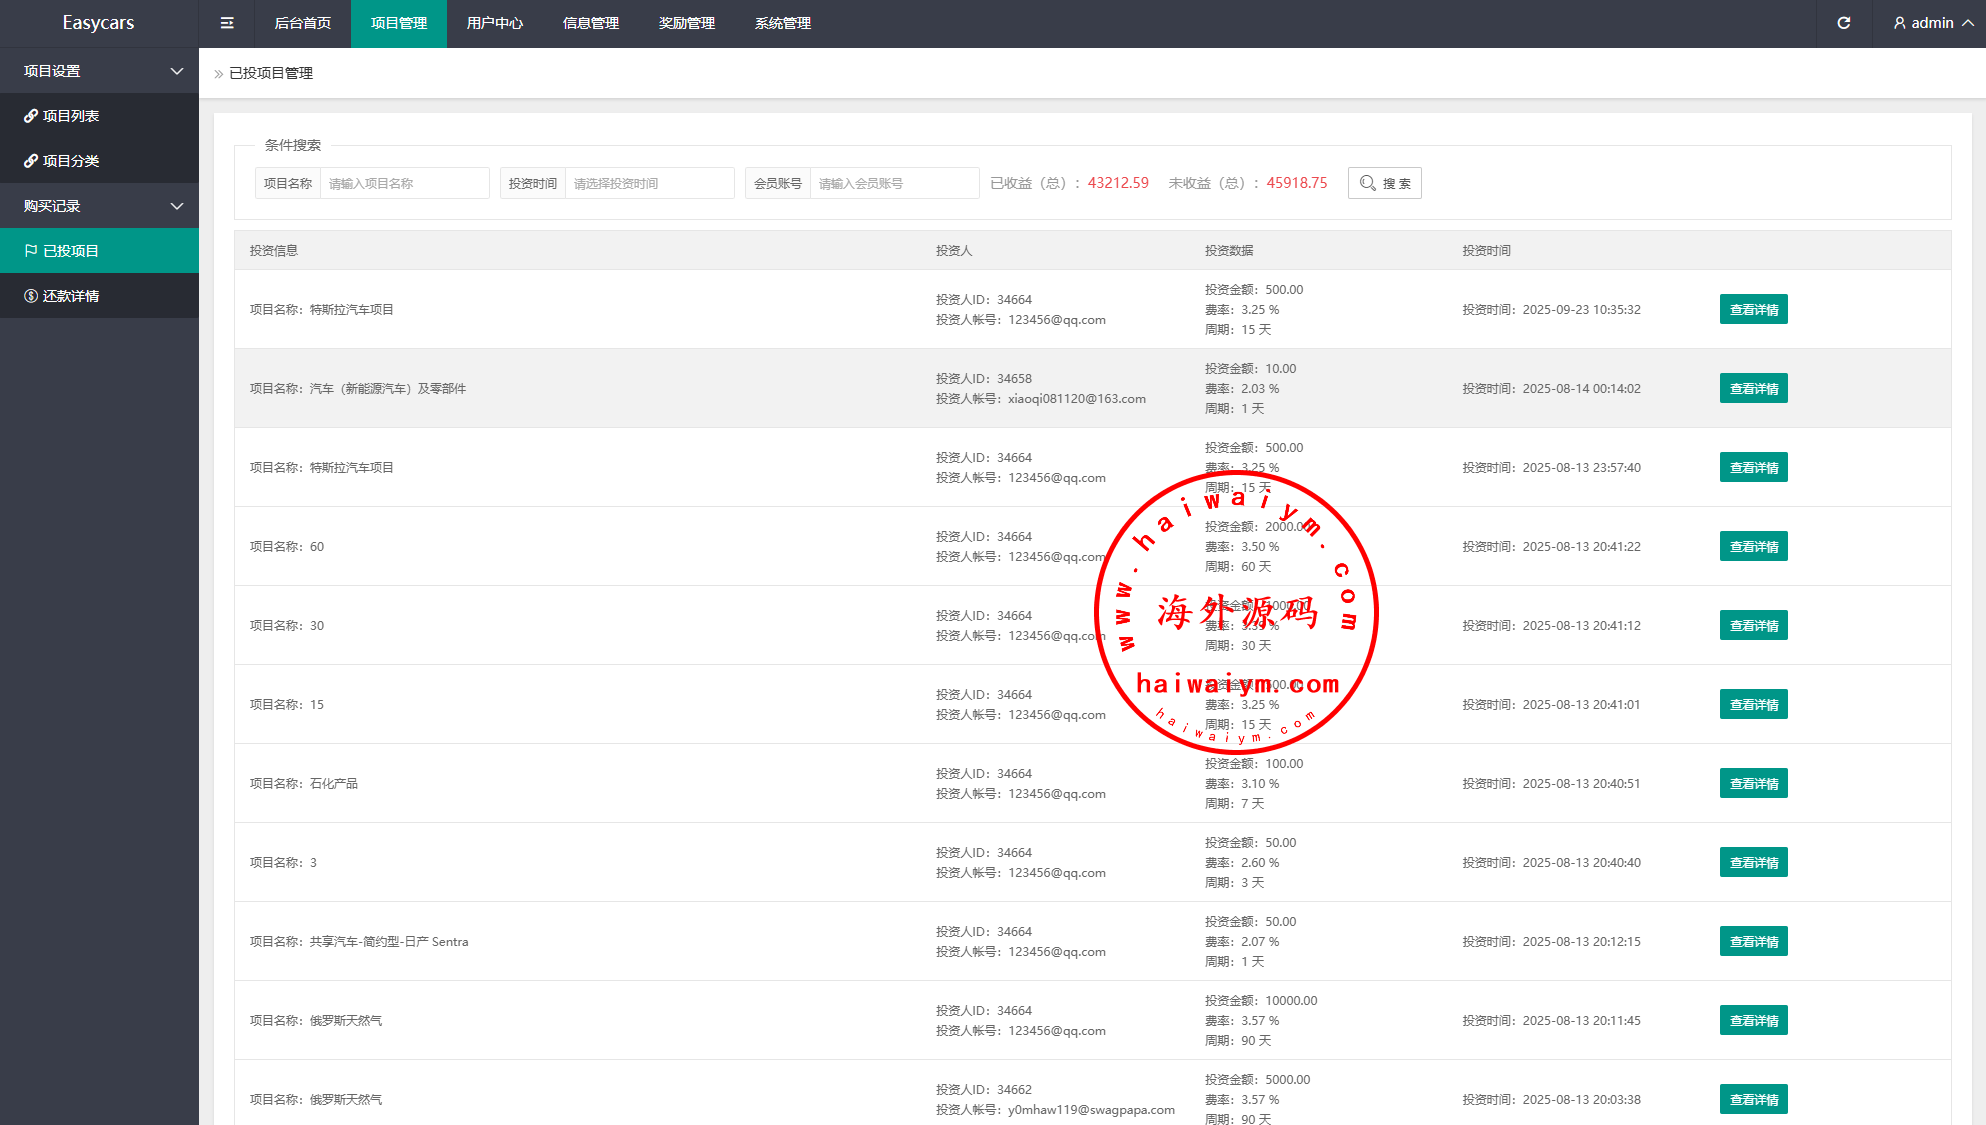Click the flag icon beside 已投项目

(31, 251)
